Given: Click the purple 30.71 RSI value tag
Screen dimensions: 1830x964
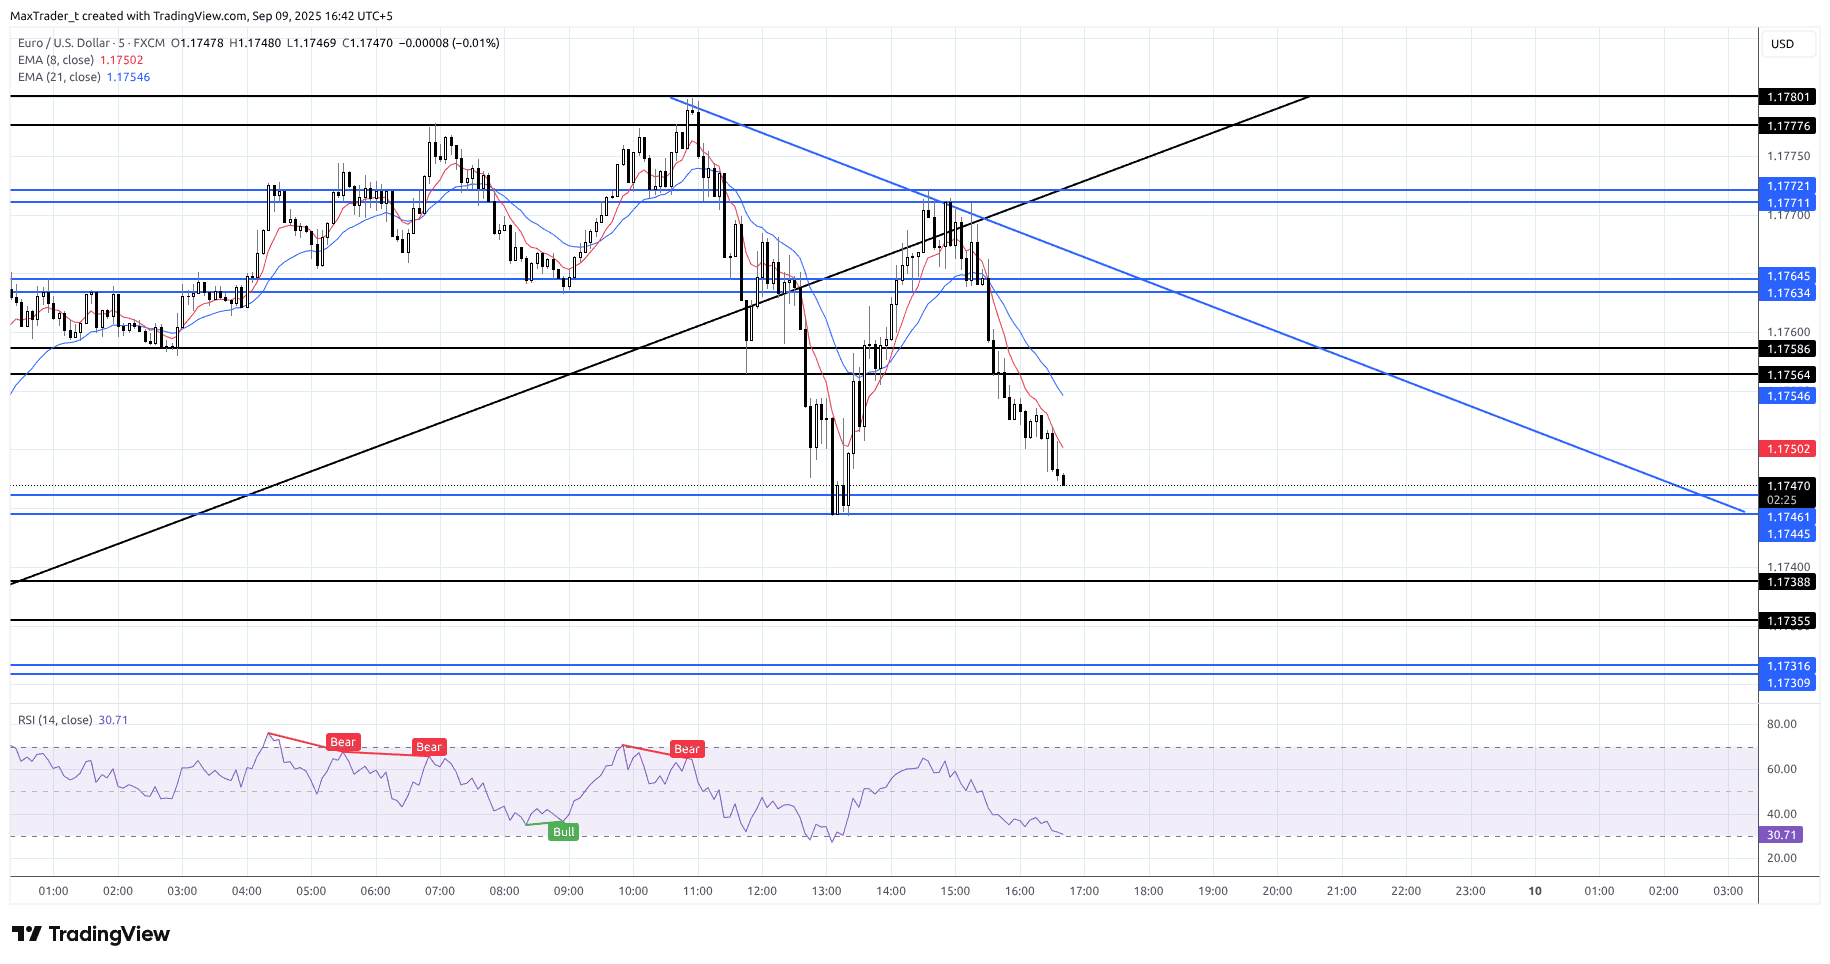Looking at the screenshot, I should click(1781, 835).
